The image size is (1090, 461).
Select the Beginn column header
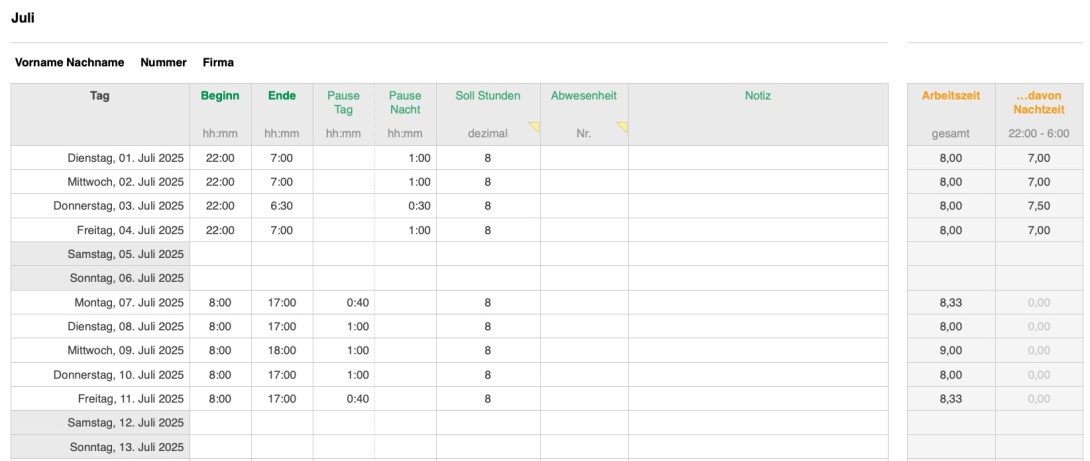(220, 96)
